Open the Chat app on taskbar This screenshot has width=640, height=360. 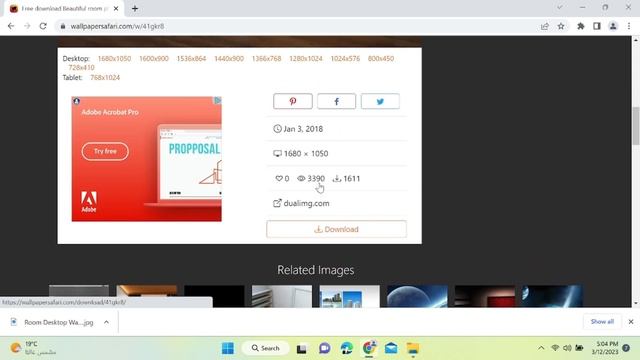click(324, 348)
